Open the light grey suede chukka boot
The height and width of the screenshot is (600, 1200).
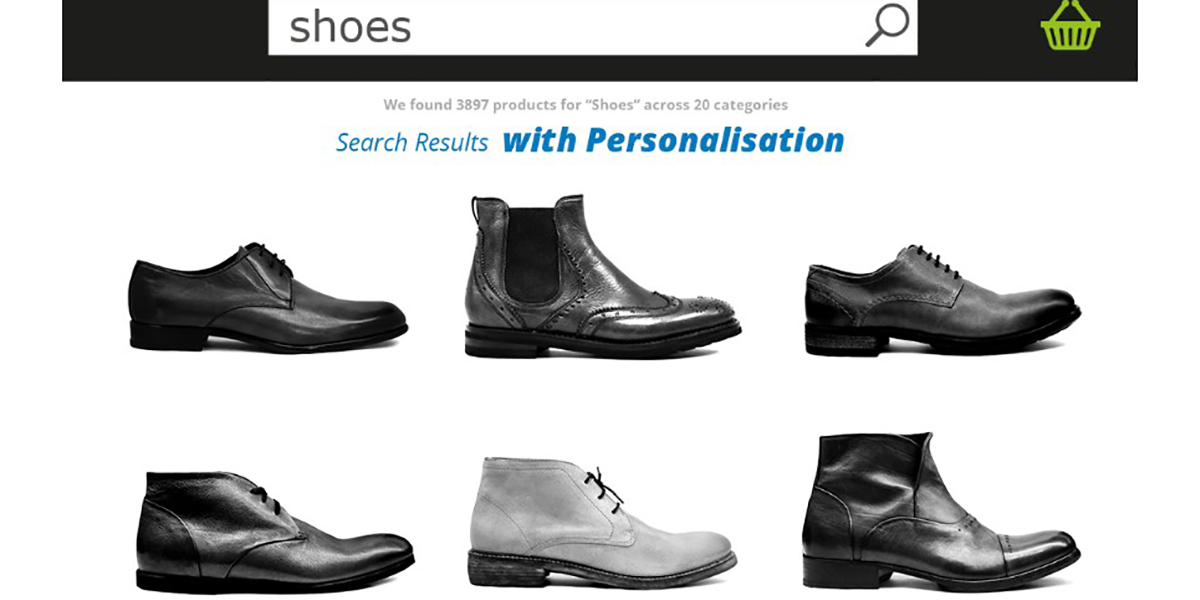(x=603, y=522)
